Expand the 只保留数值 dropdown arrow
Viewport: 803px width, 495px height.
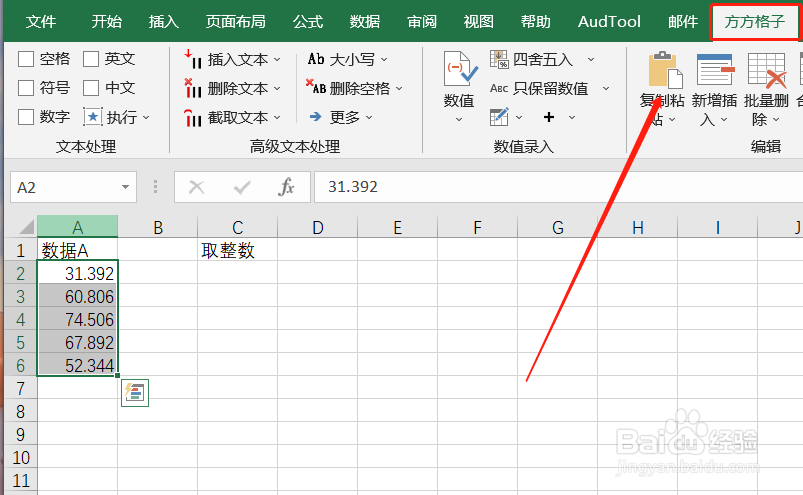coord(606,89)
